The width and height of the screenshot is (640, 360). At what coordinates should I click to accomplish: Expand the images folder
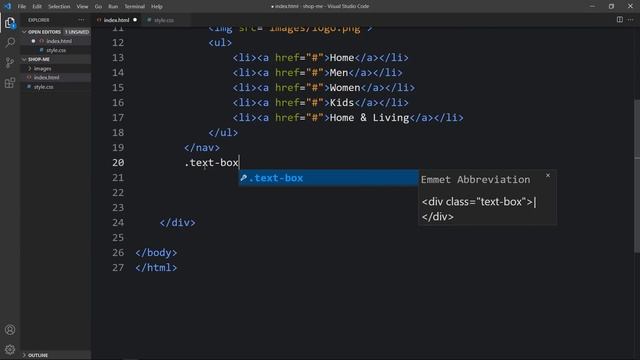[x=29, y=69]
